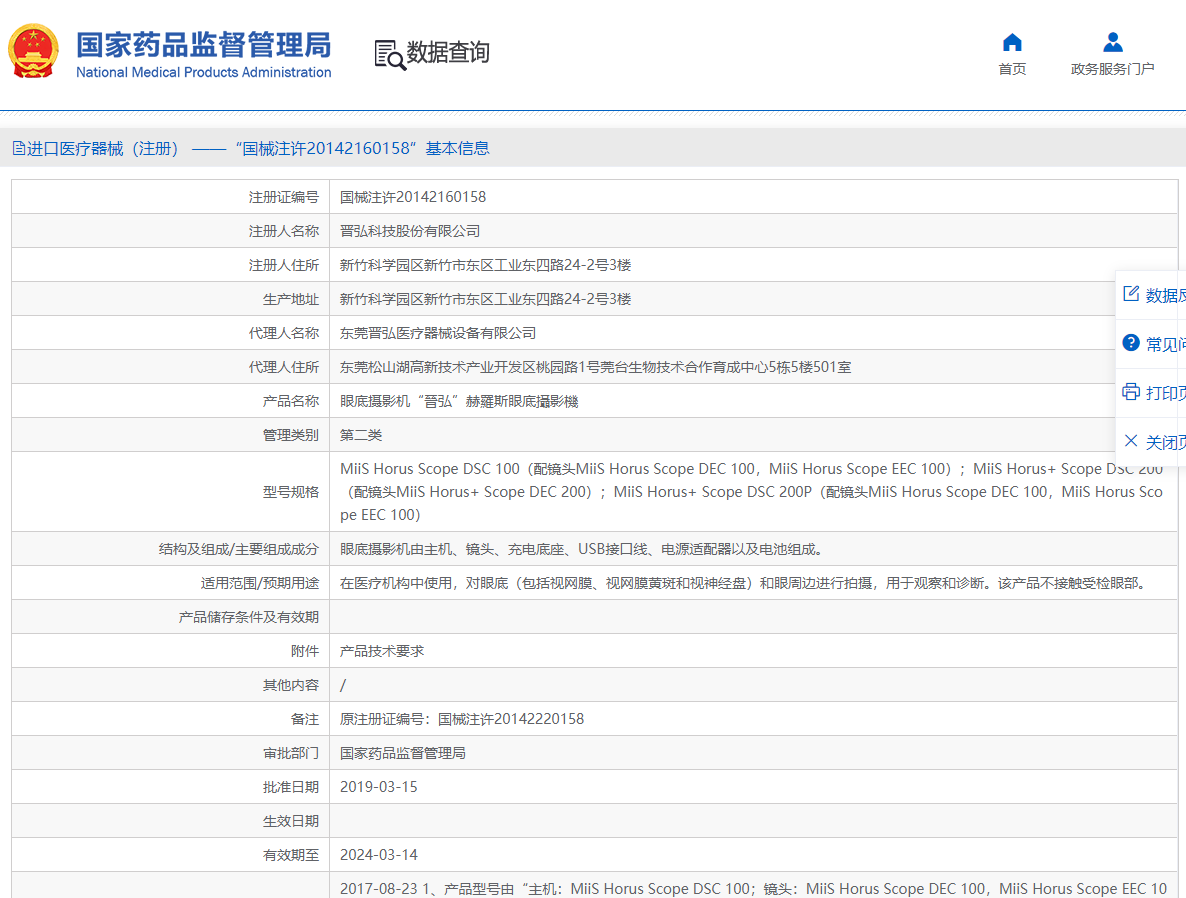Screen dimensions: 1186x898
Task: Click the 产品储存条件及有效期 label cell
Action: (171, 617)
